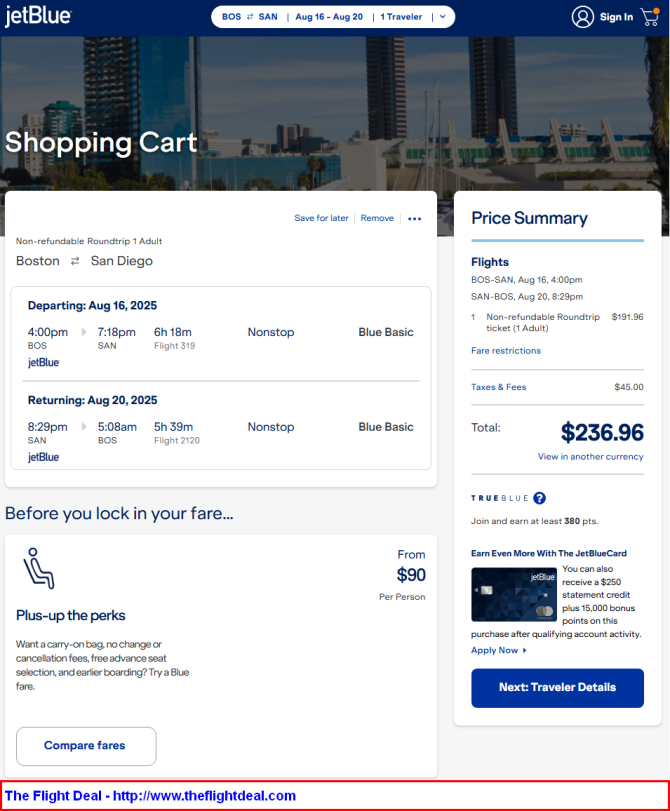Open the three-dot more options menu
670x811 pixels.
pyautogui.click(x=414, y=219)
